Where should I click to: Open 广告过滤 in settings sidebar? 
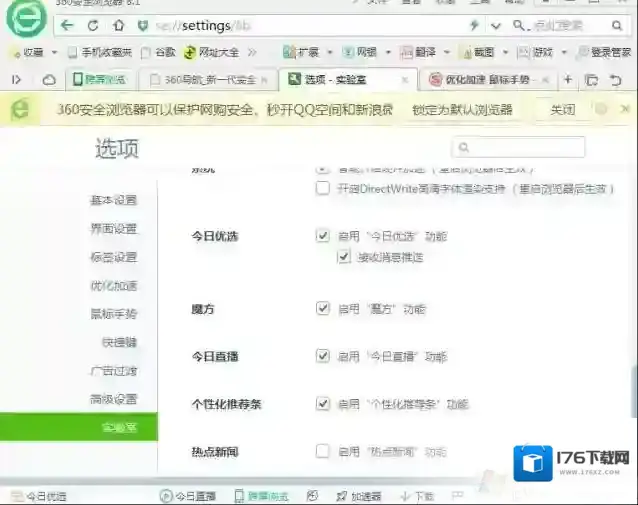click(x=114, y=371)
